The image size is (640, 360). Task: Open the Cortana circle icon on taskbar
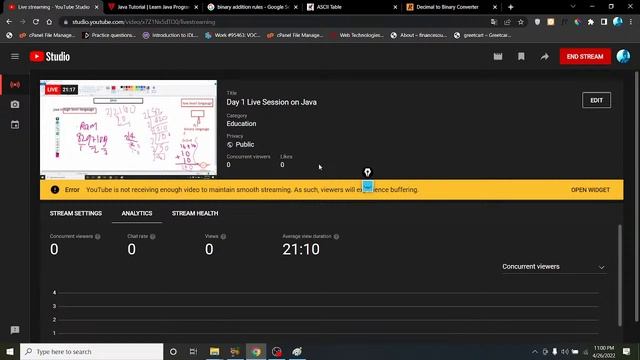pyautogui.click(x=173, y=351)
